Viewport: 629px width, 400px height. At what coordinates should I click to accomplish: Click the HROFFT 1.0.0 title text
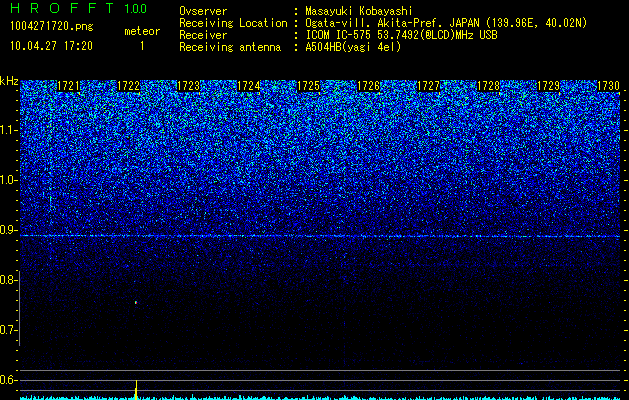click(x=78, y=8)
